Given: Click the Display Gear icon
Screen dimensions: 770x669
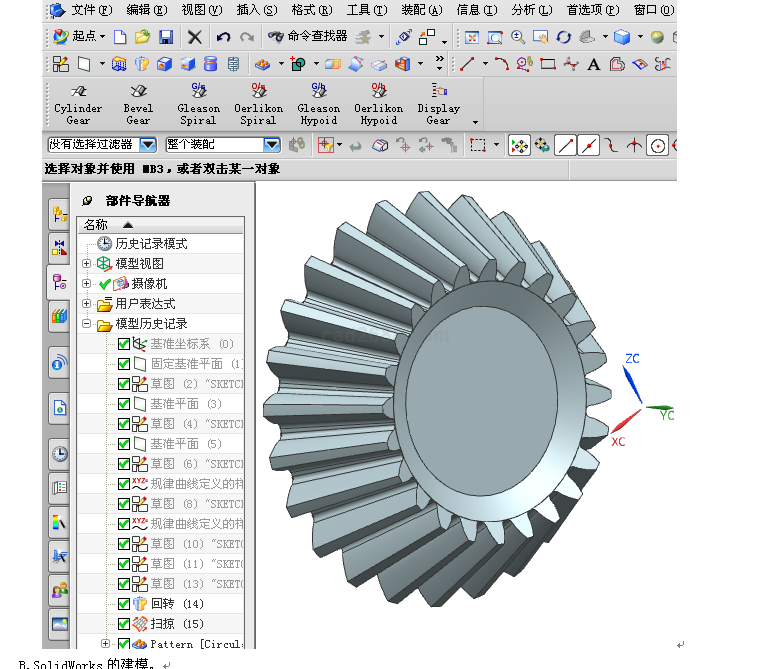Looking at the screenshot, I should [x=438, y=91].
